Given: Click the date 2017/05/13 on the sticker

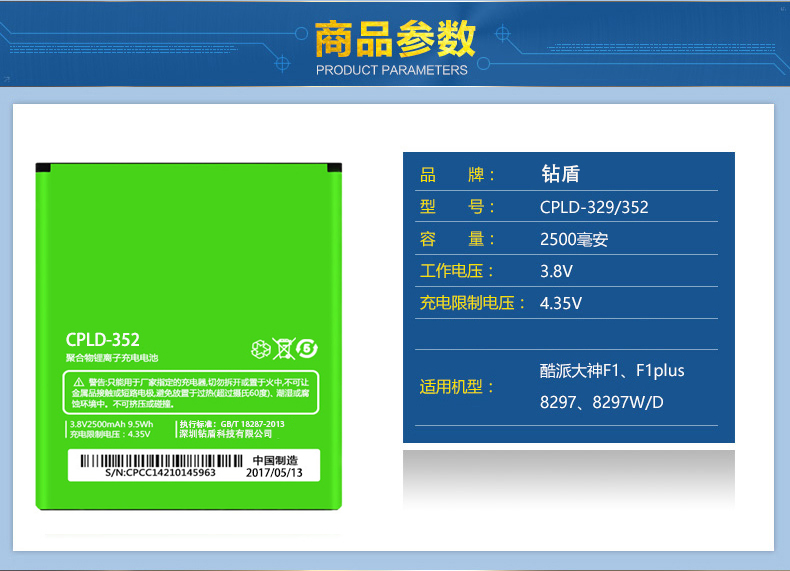Looking at the screenshot, I should [x=273, y=472].
